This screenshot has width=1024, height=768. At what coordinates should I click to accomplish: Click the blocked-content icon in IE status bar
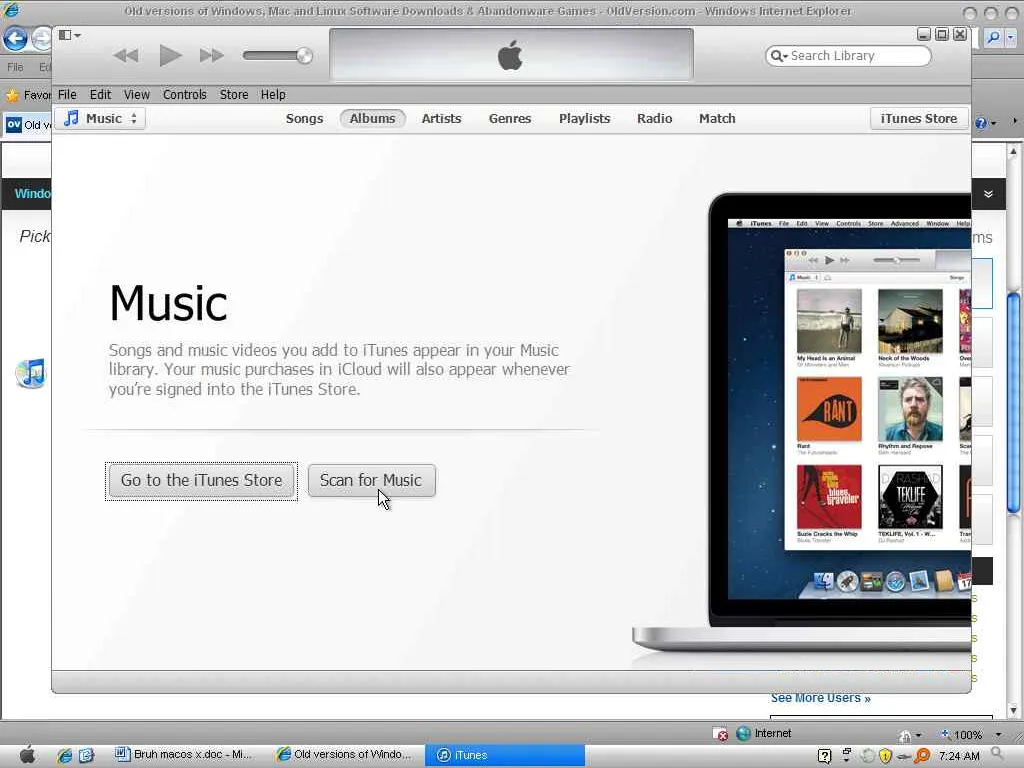[720, 734]
